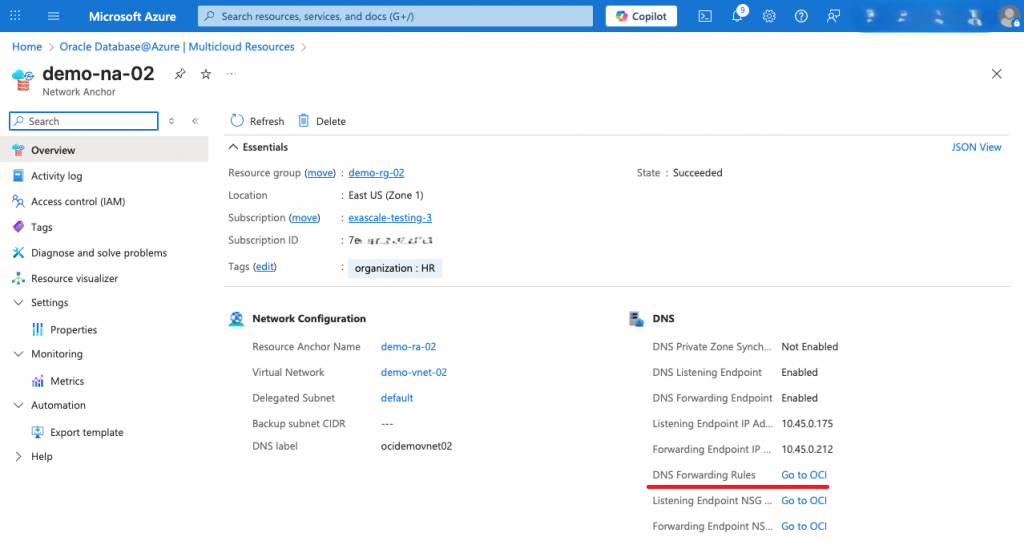Image resolution: width=1024 pixels, height=545 pixels.
Task: Collapse the left sidebar menu
Action: [195, 121]
